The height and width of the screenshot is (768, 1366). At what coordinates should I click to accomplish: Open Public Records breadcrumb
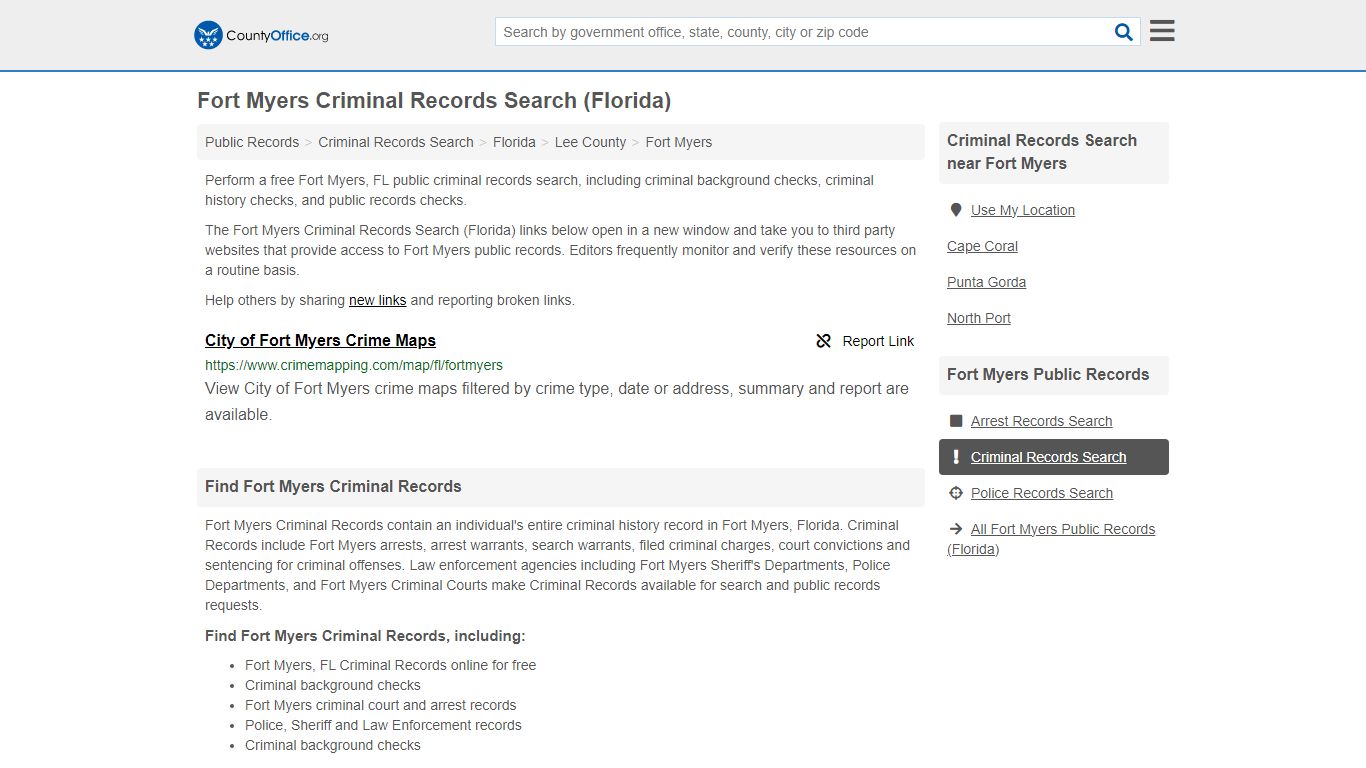click(x=252, y=142)
